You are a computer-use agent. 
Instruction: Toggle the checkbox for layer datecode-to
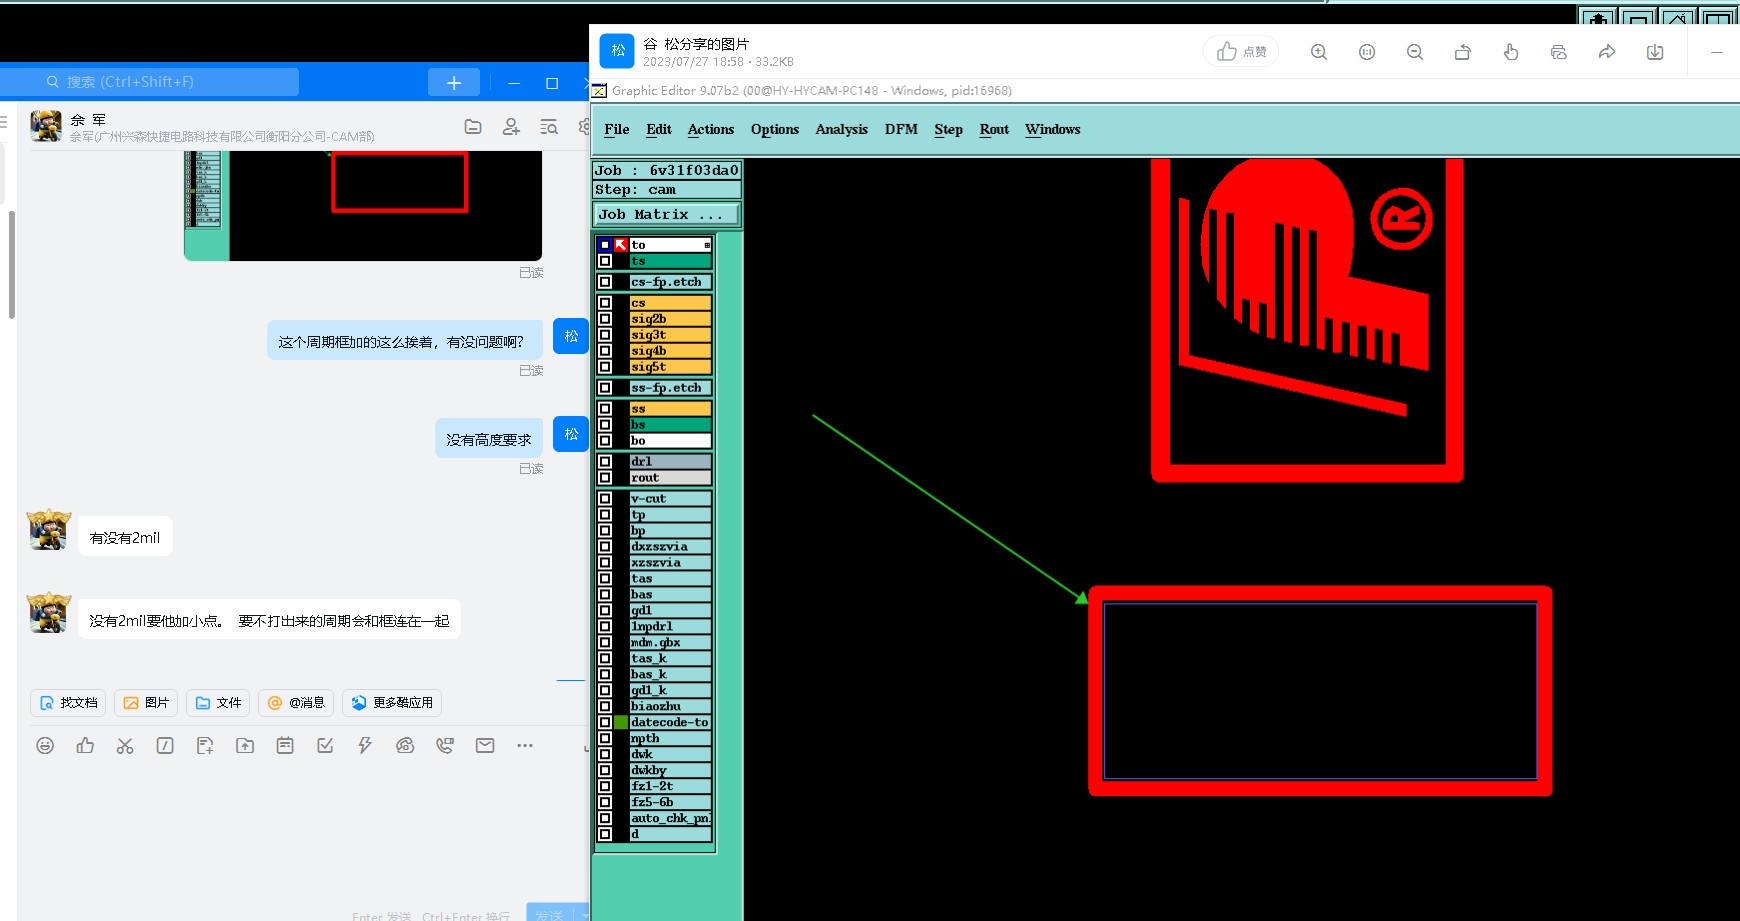[605, 722]
